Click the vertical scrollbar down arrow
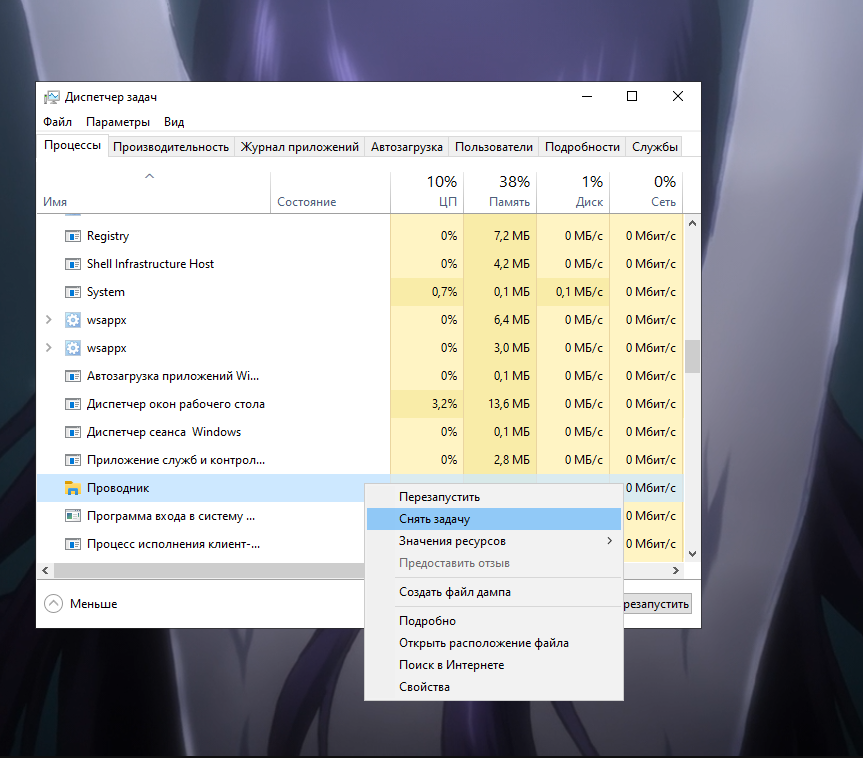863x758 pixels. pyautogui.click(x=692, y=554)
